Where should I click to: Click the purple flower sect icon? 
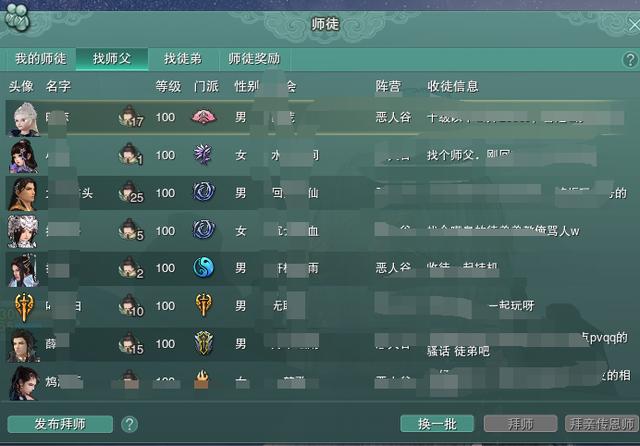(x=203, y=155)
